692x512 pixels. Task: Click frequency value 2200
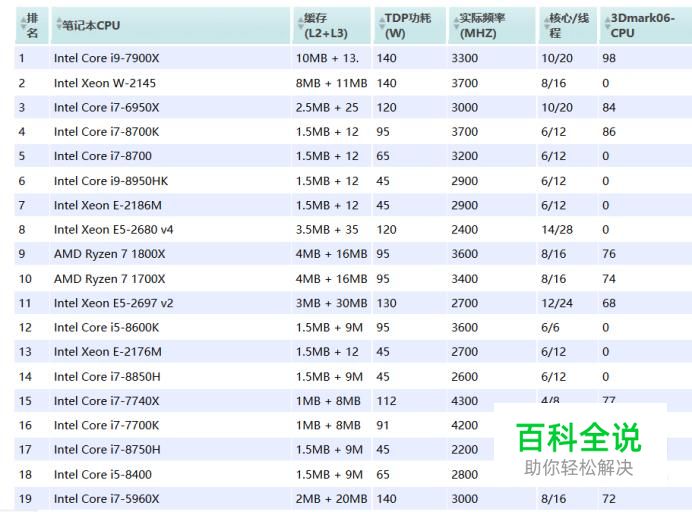tap(465, 449)
